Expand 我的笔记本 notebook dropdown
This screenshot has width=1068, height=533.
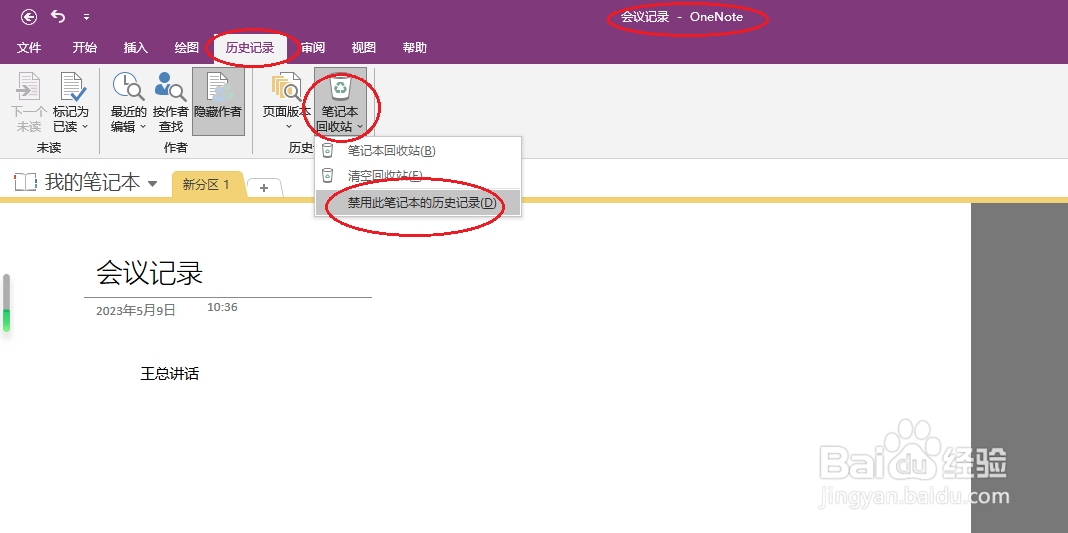153,183
